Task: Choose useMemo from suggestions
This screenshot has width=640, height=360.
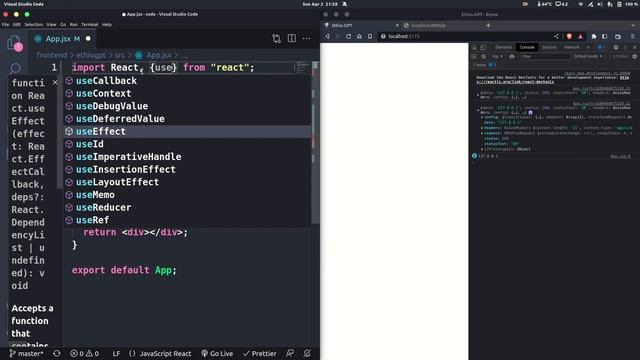Action: pos(187,195)
